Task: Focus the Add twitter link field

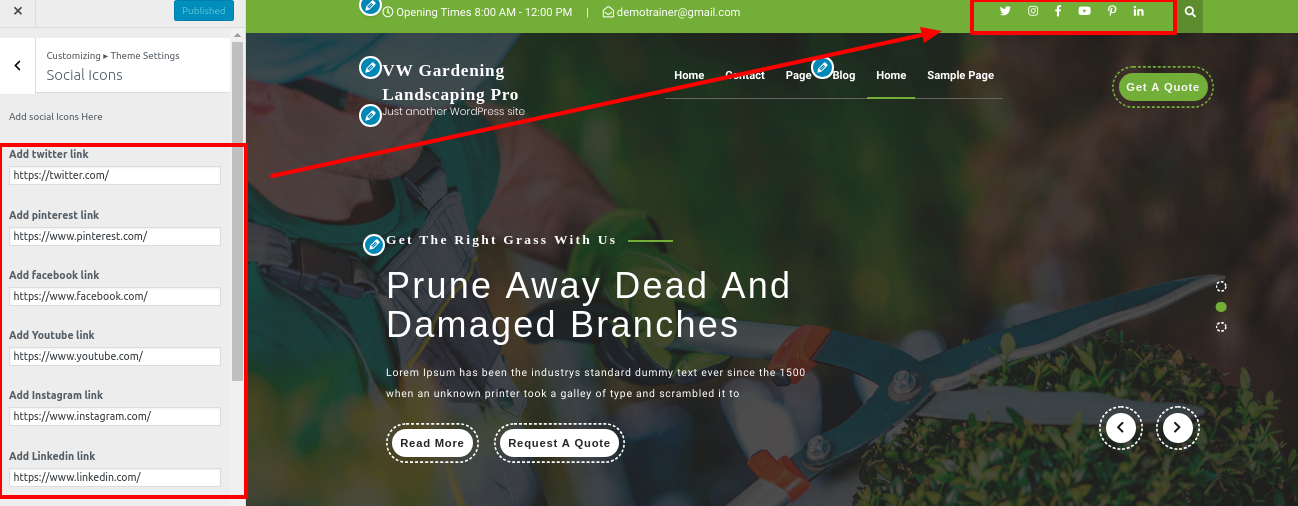Action: (115, 175)
